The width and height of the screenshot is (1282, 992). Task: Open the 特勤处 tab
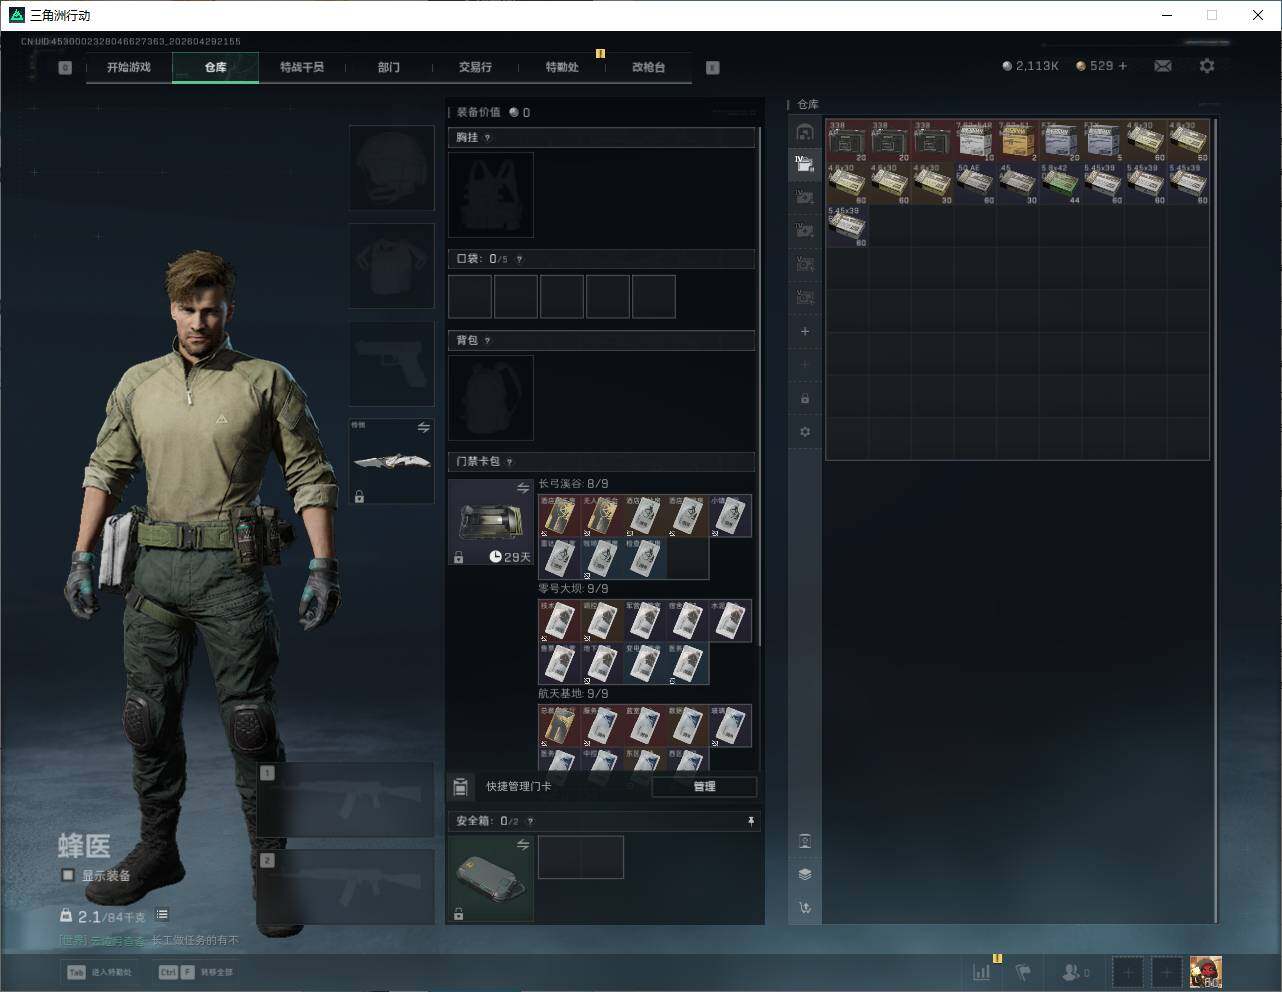click(x=562, y=67)
